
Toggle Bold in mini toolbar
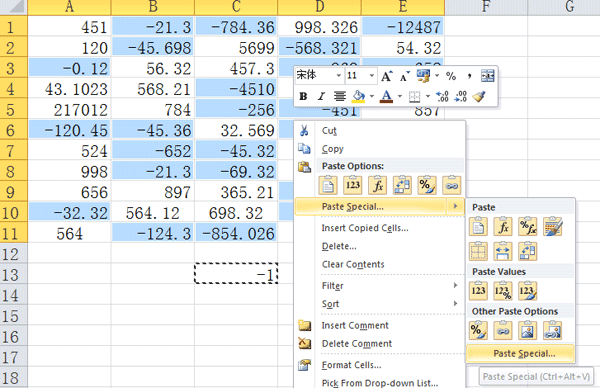click(x=303, y=96)
